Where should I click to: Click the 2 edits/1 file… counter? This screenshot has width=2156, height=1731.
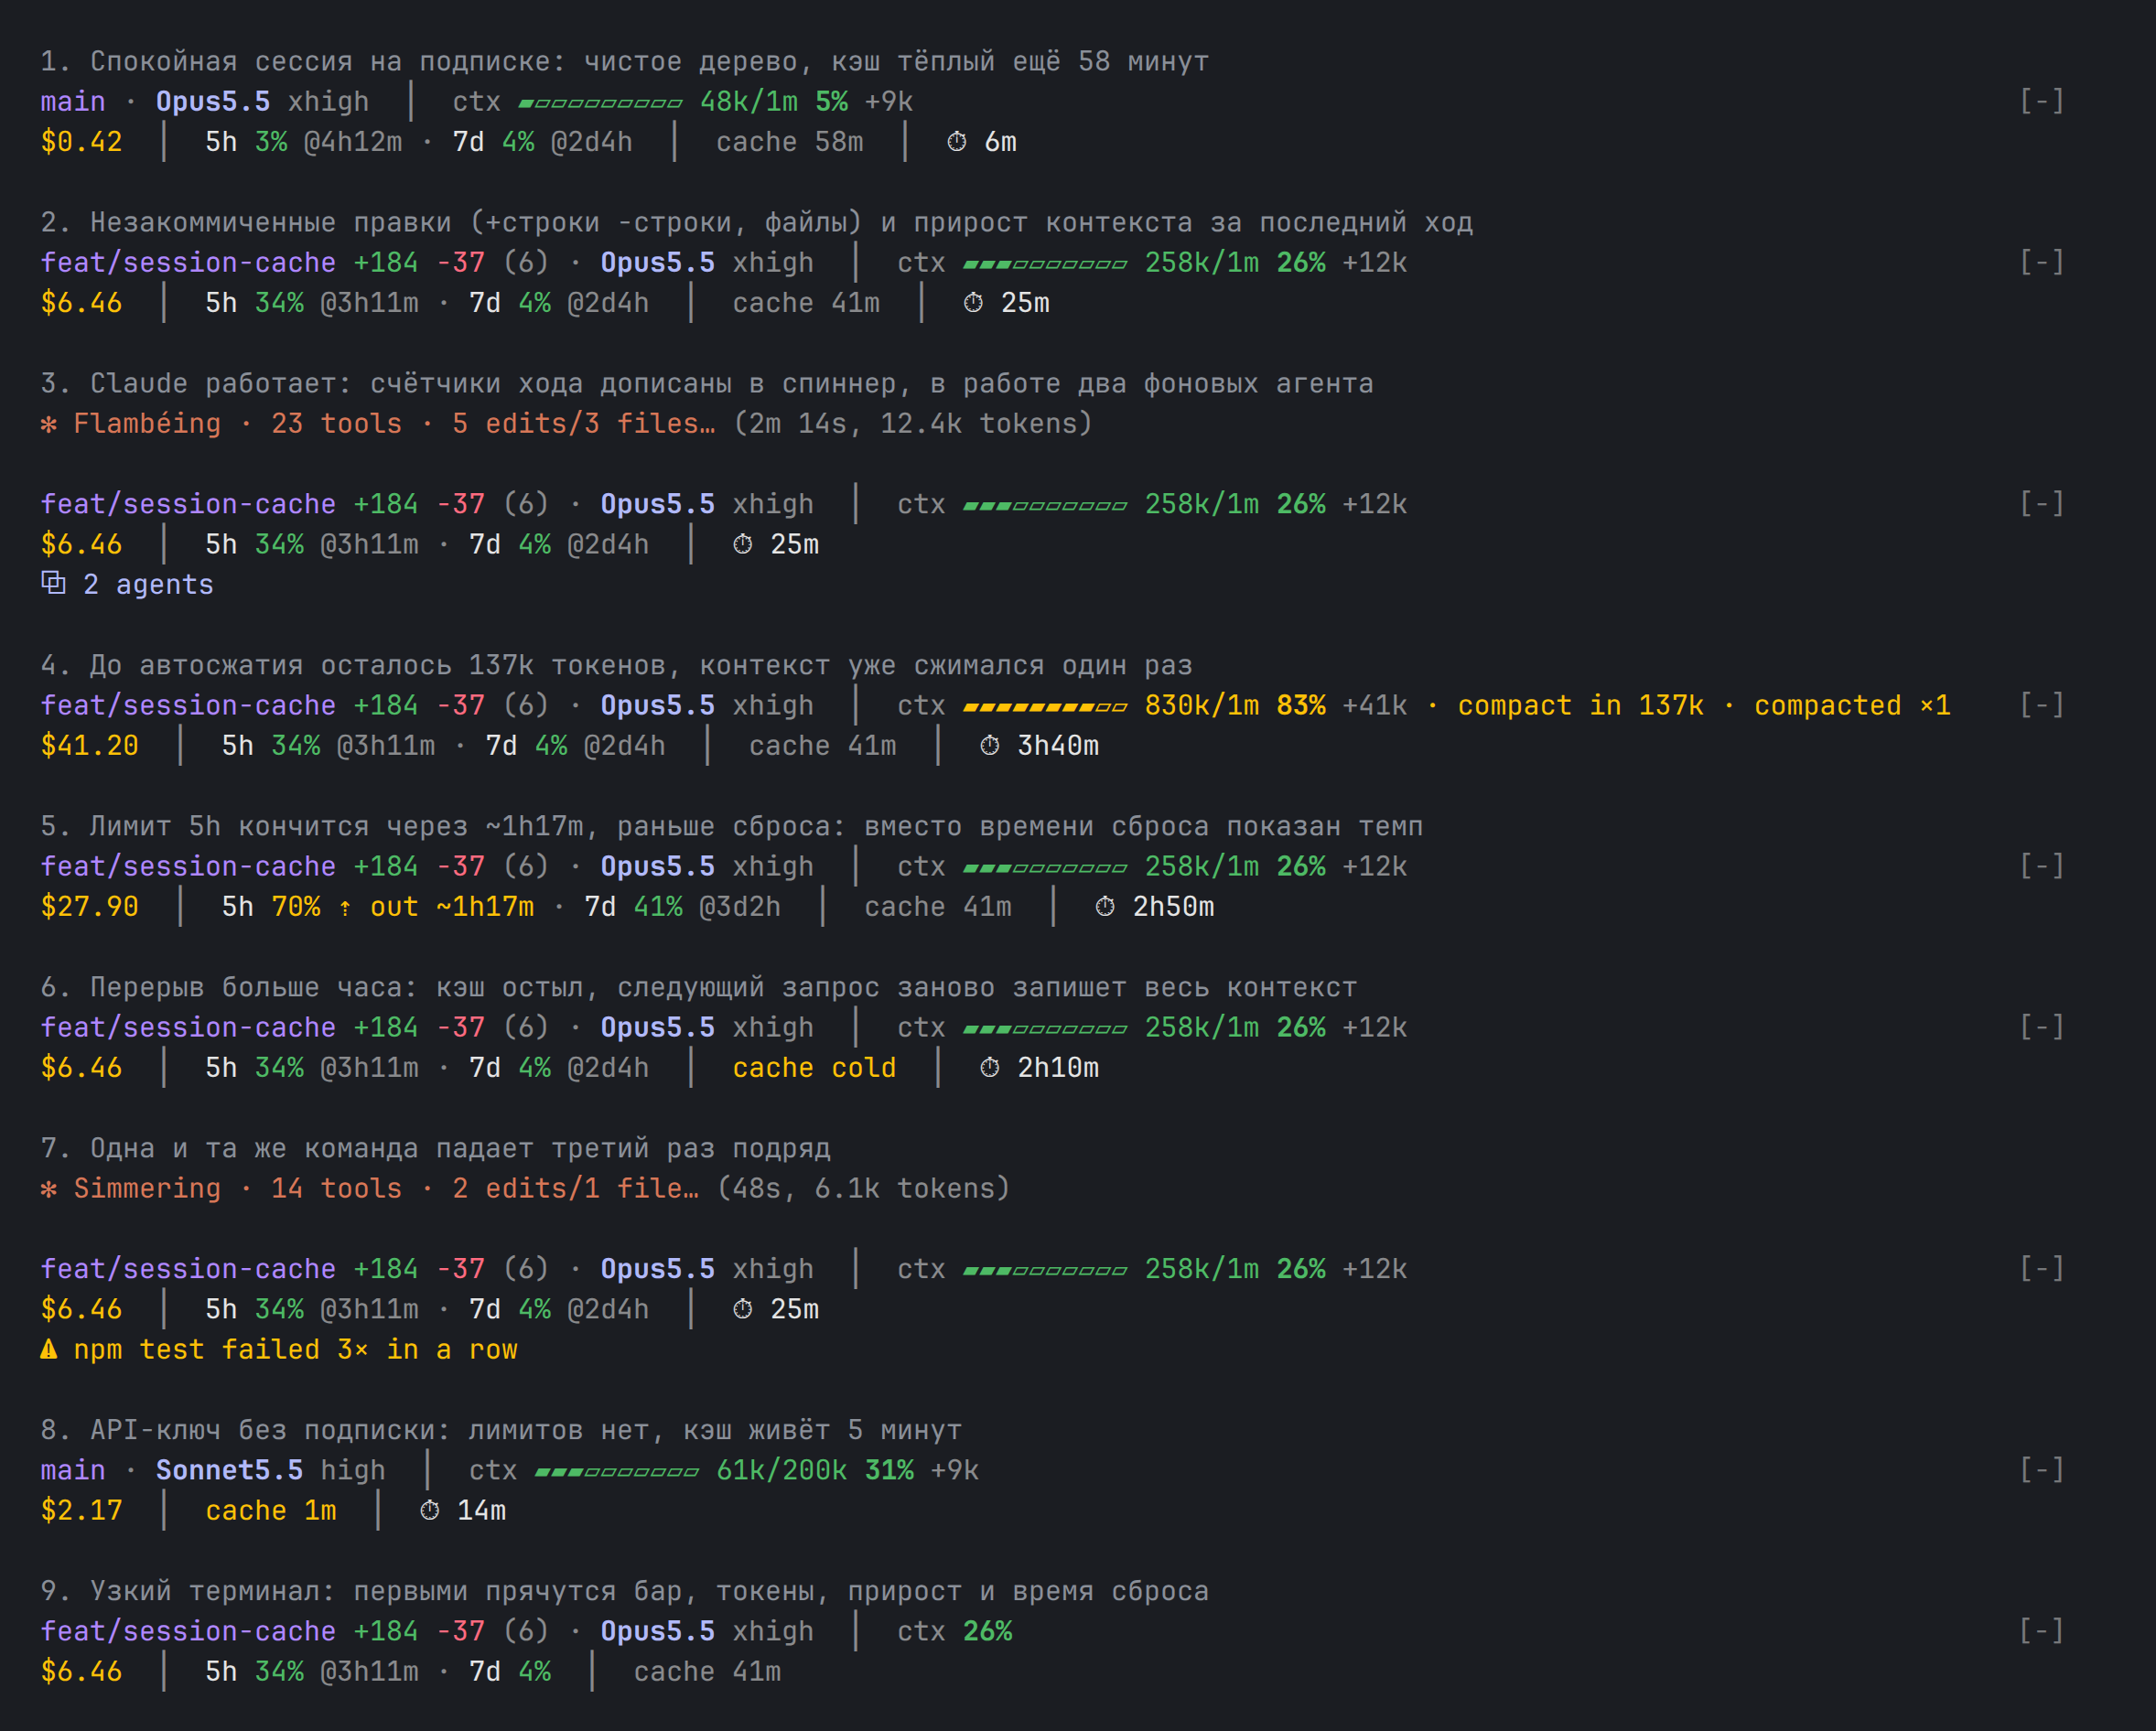(575, 1189)
